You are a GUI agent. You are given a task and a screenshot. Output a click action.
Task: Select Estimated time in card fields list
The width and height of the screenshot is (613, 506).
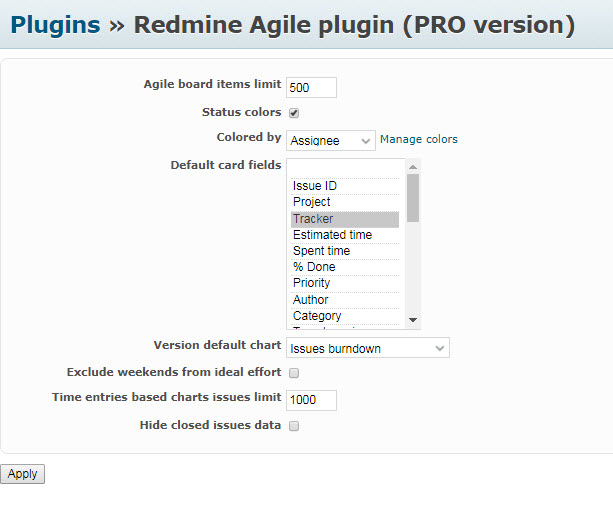(345, 235)
